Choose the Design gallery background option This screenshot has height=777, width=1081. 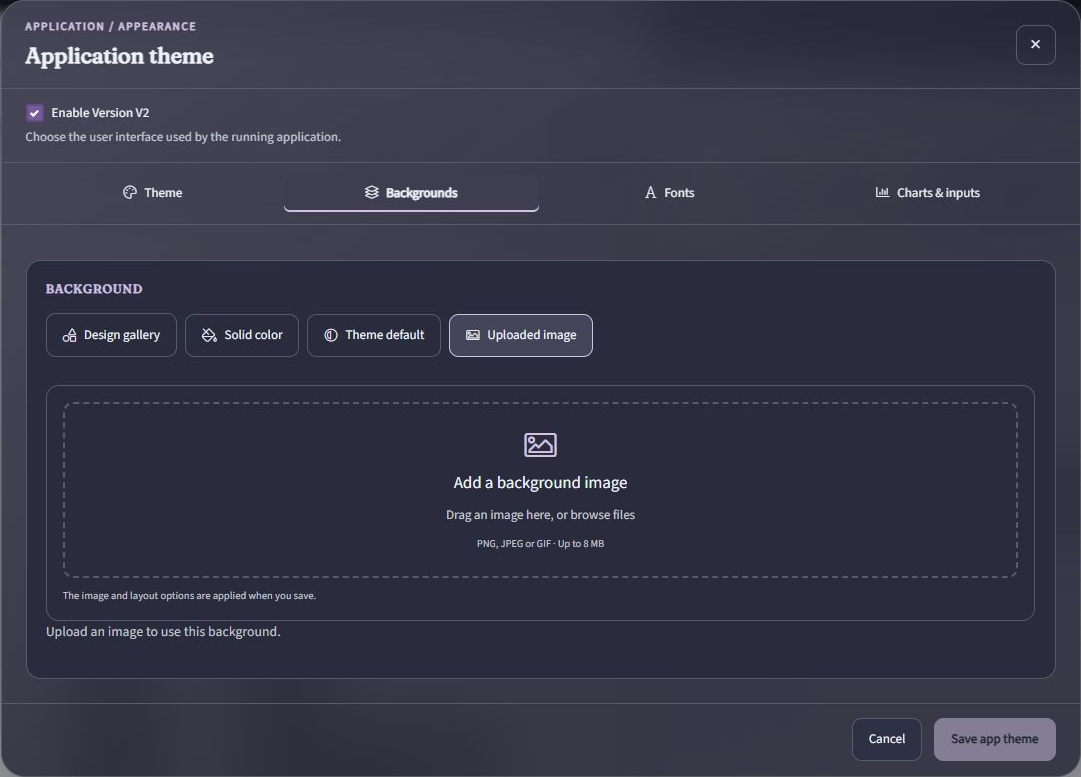(111, 335)
